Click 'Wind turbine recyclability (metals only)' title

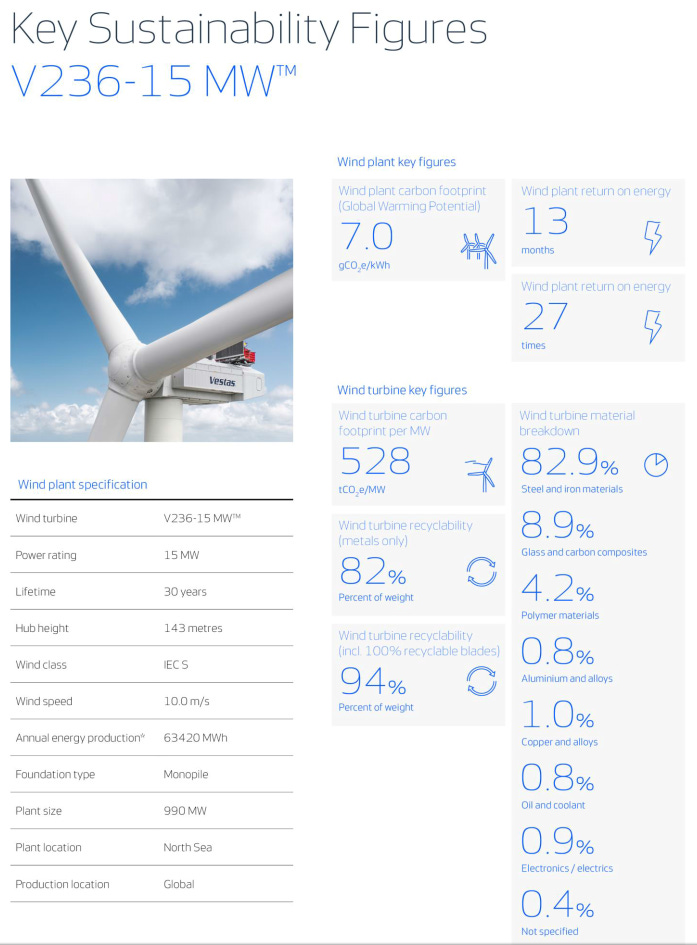click(x=405, y=533)
